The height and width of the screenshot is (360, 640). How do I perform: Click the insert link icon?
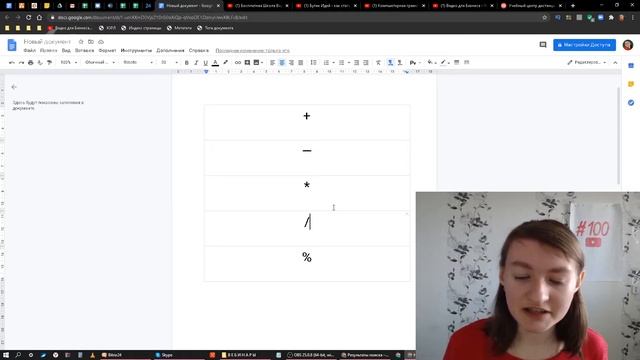238,62
